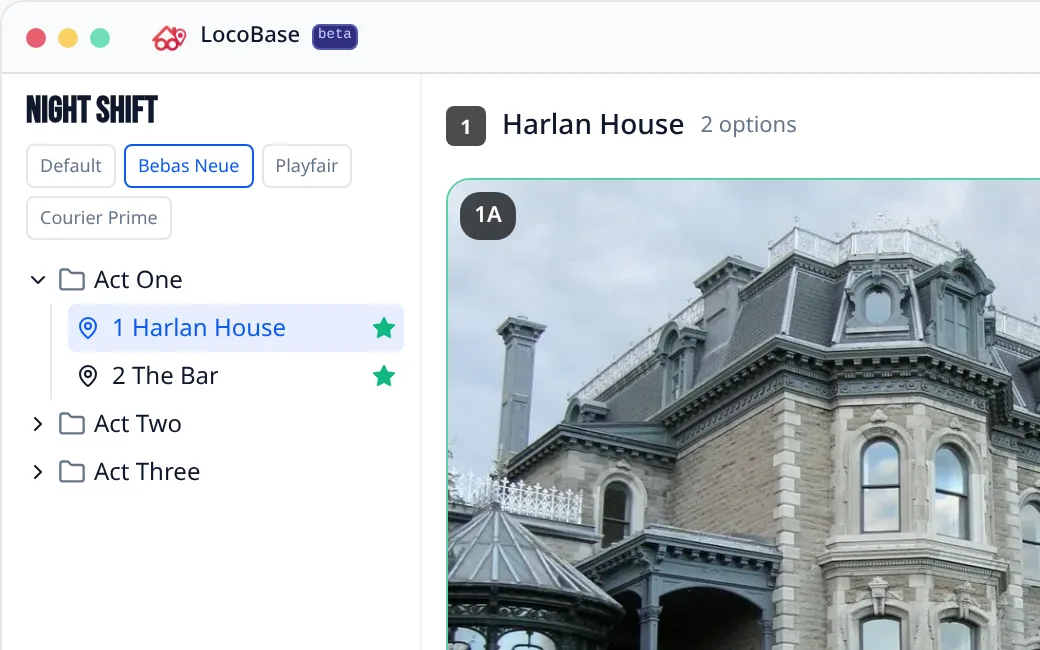Click the Bebas Neue font button
This screenshot has width=1040, height=650.
(x=188, y=166)
